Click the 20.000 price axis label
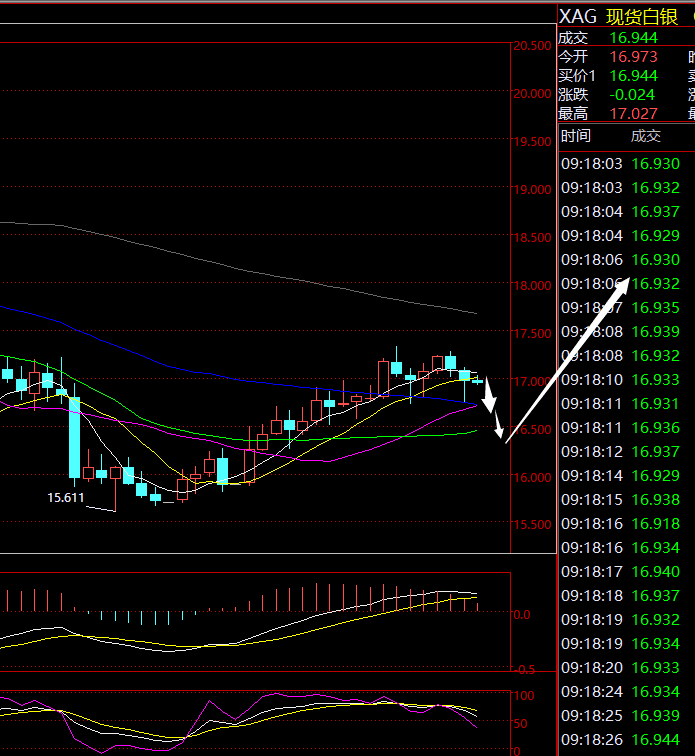 532,94
